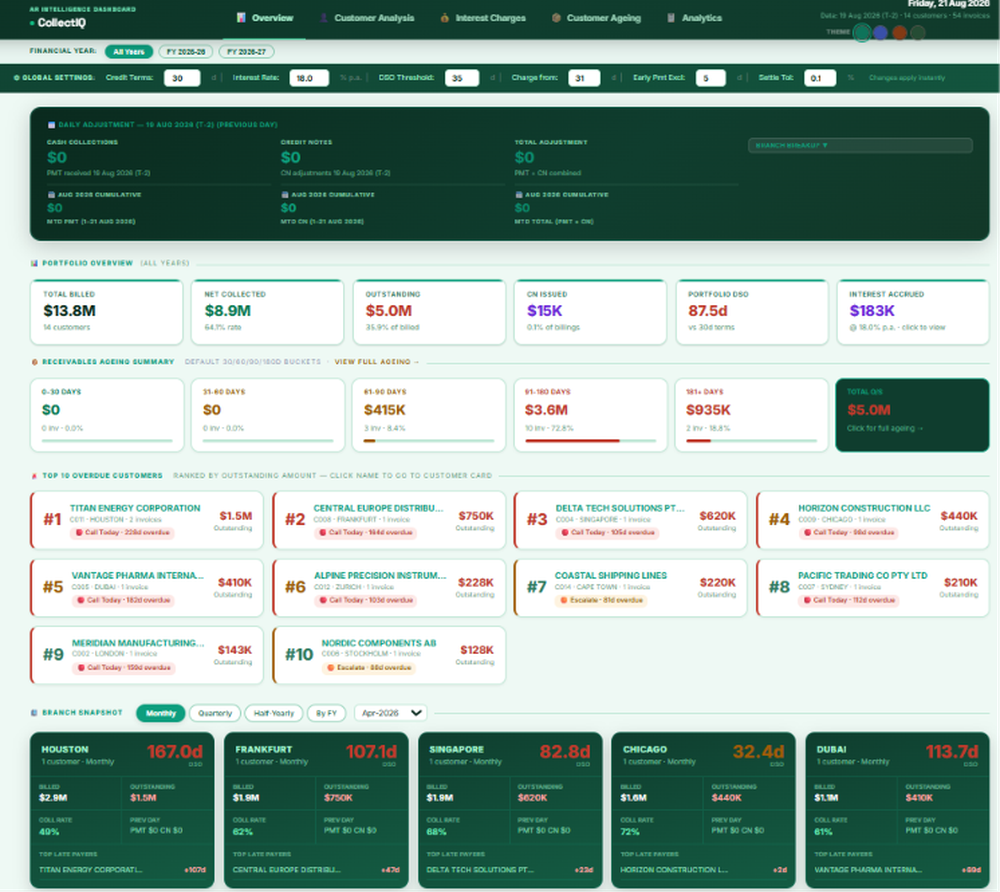This screenshot has width=1000, height=892.
Task: Open Vantage Pharma Interna... customer card
Action: (x=147, y=588)
